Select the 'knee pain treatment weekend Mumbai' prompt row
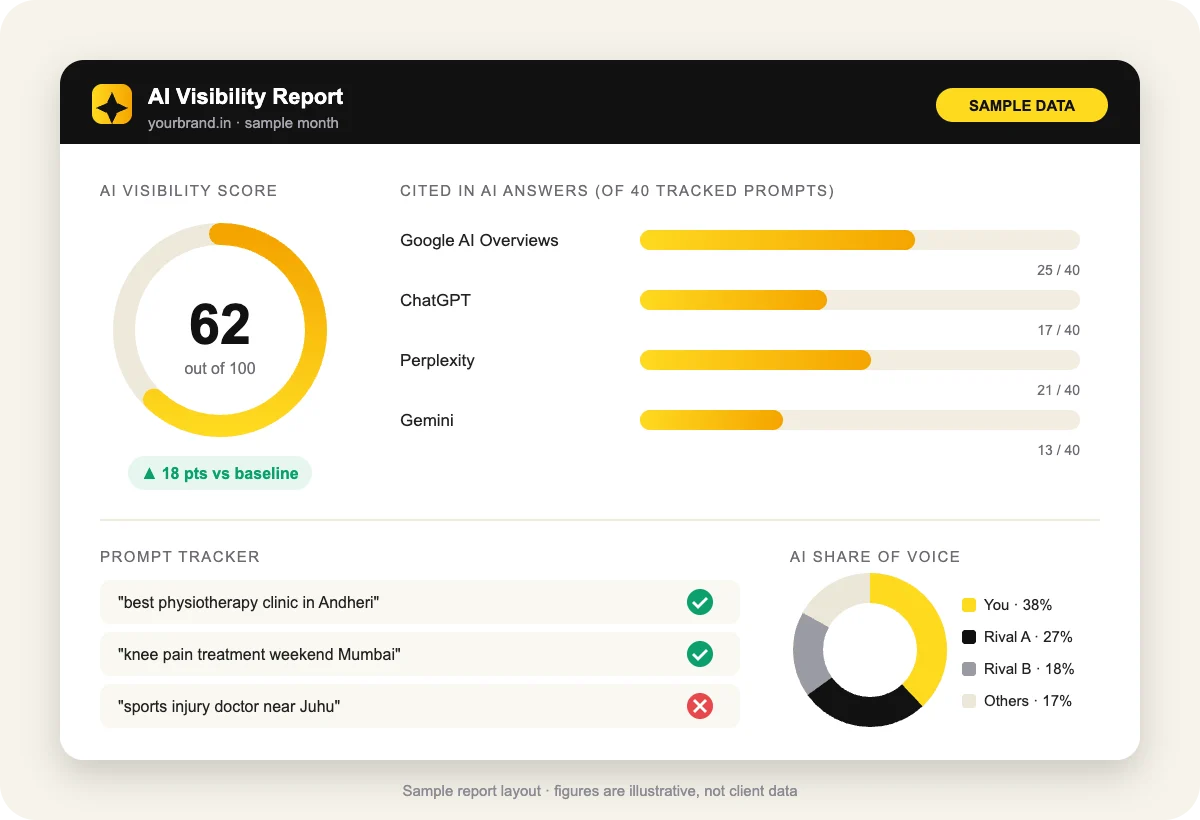Image resolution: width=1200 pixels, height=820 pixels. 420,654
